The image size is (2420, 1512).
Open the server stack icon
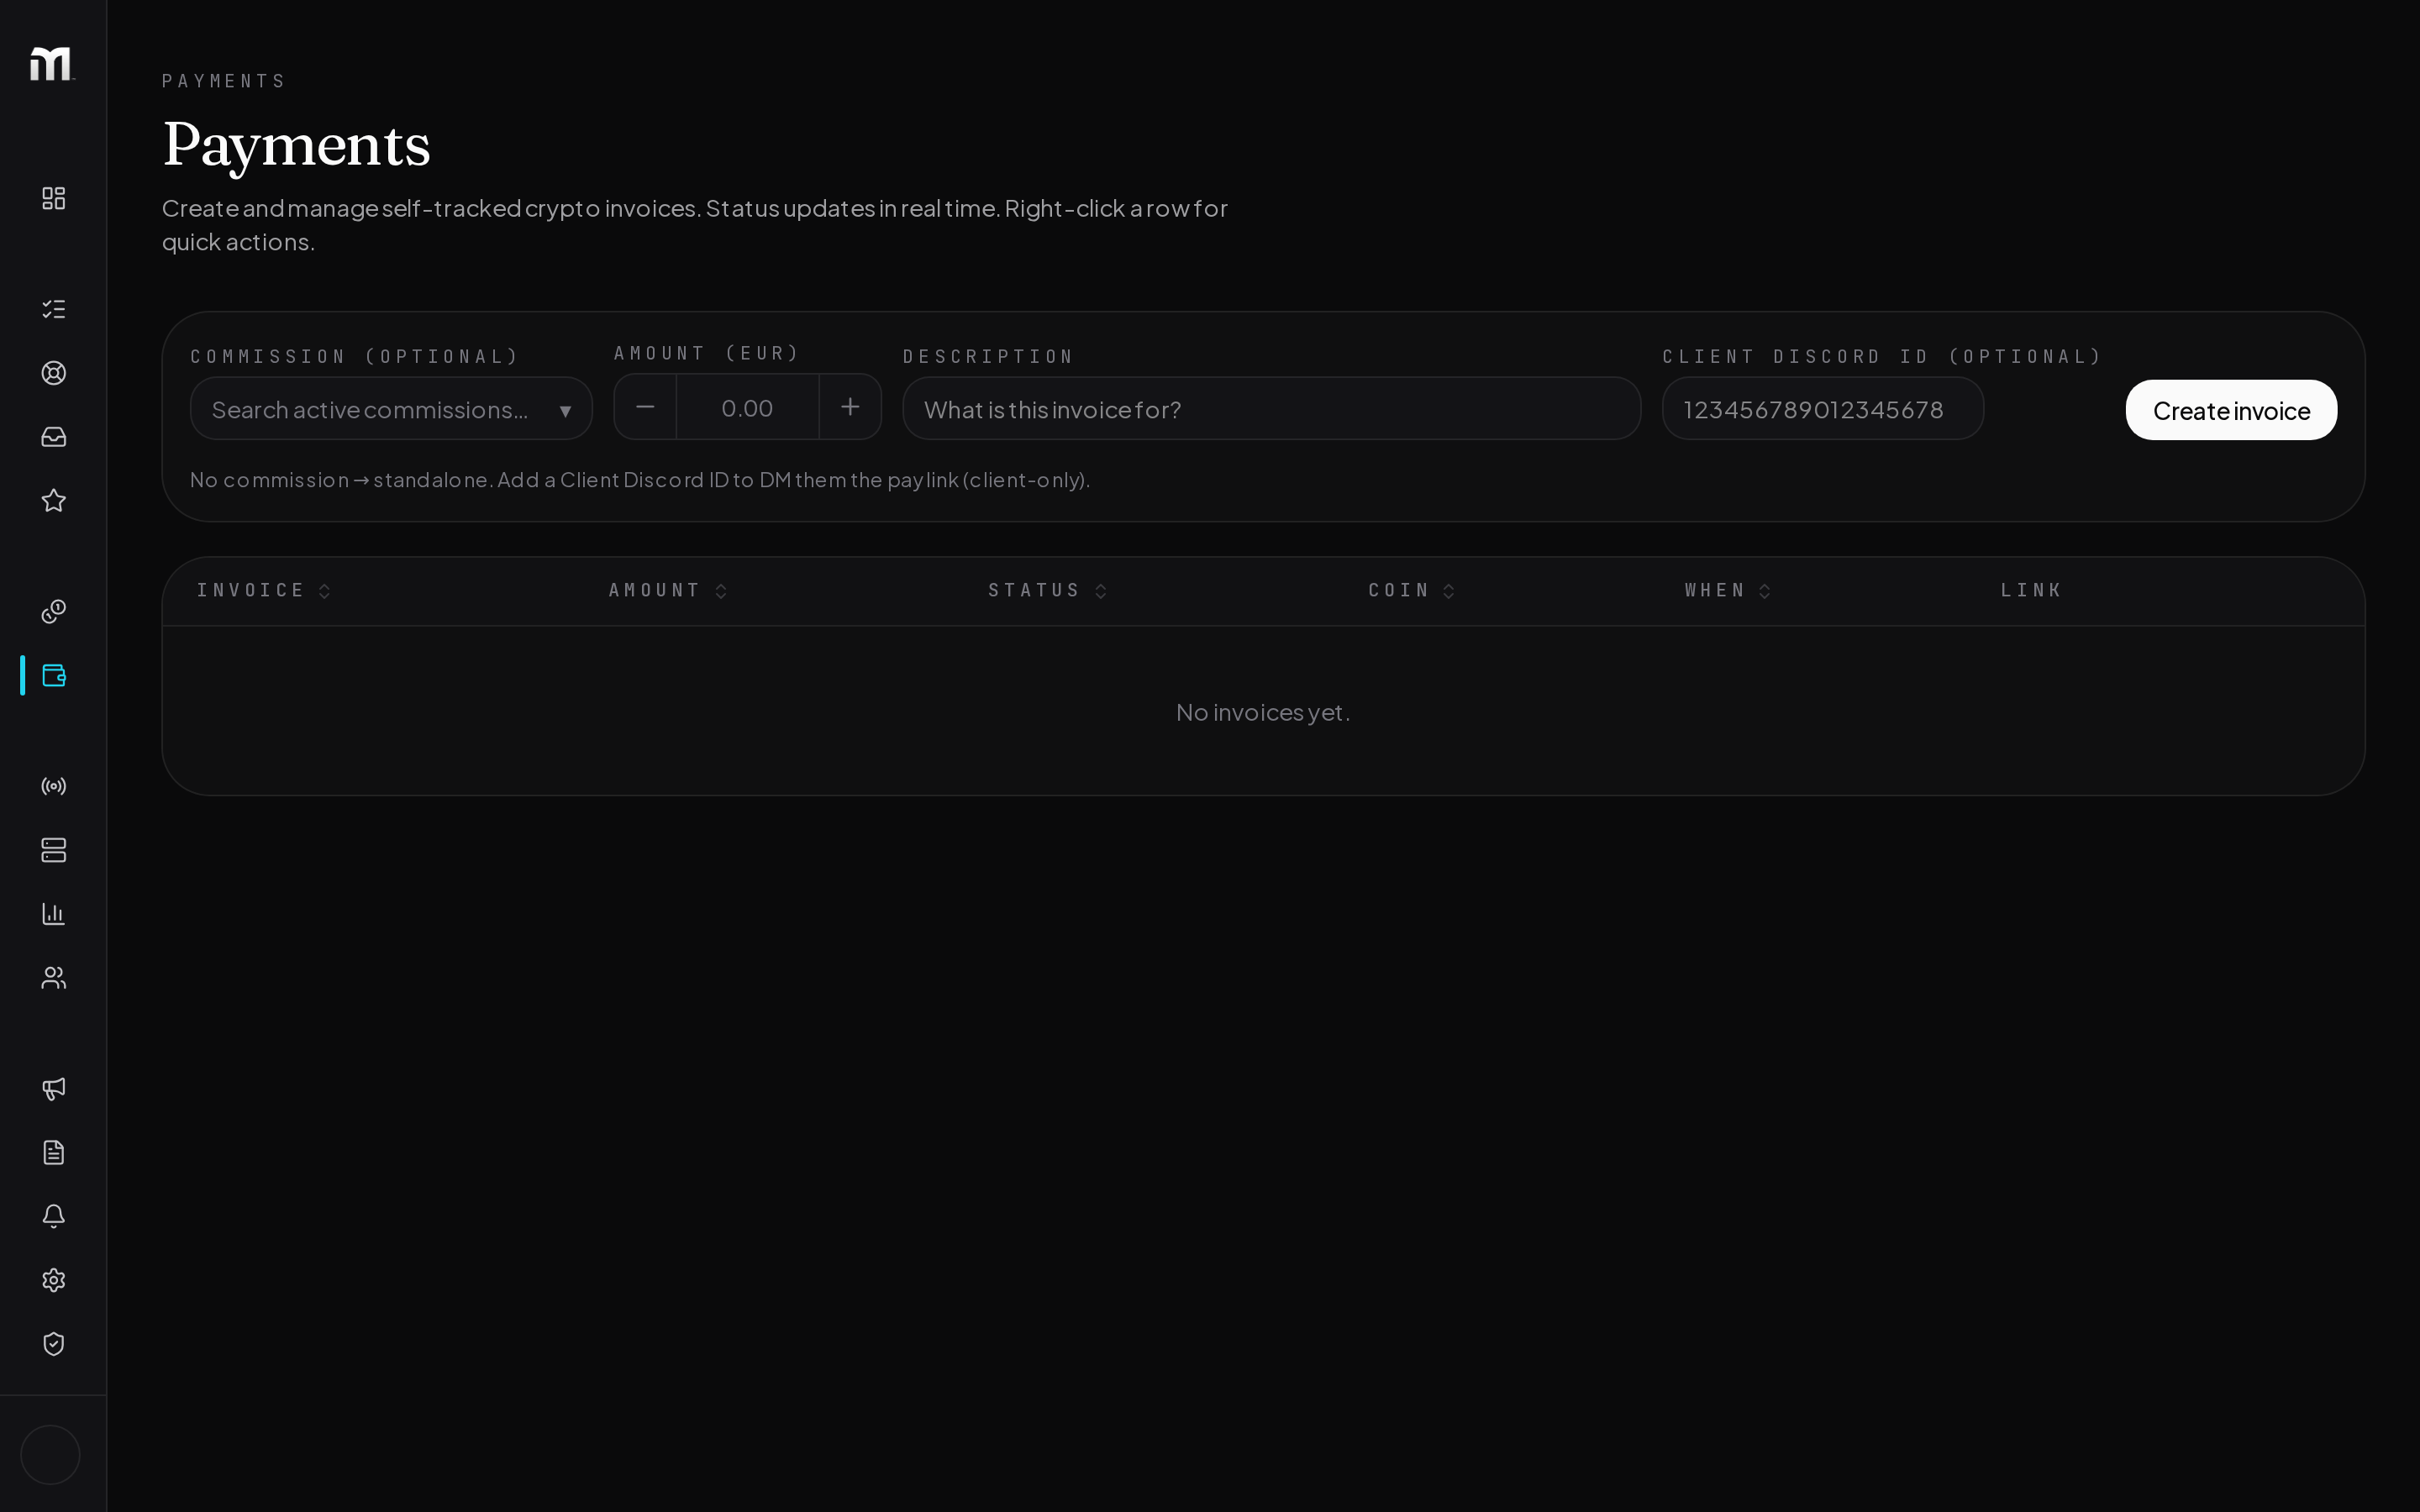54,850
